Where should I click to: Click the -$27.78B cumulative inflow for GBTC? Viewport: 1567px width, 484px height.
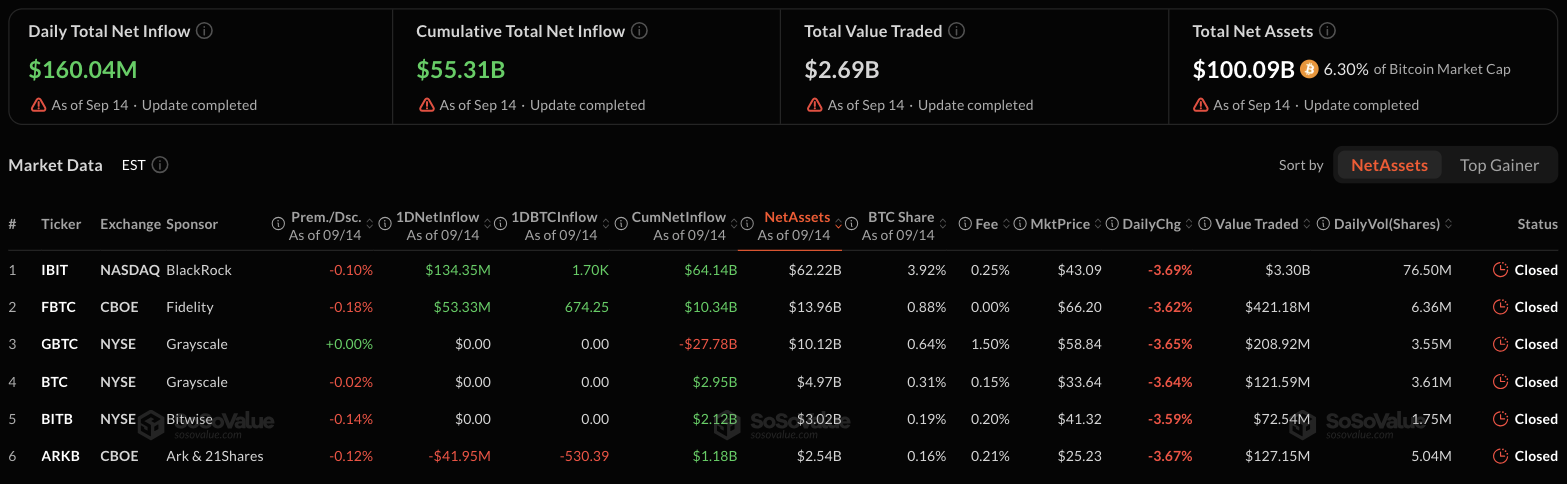pyautogui.click(x=707, y=344)
